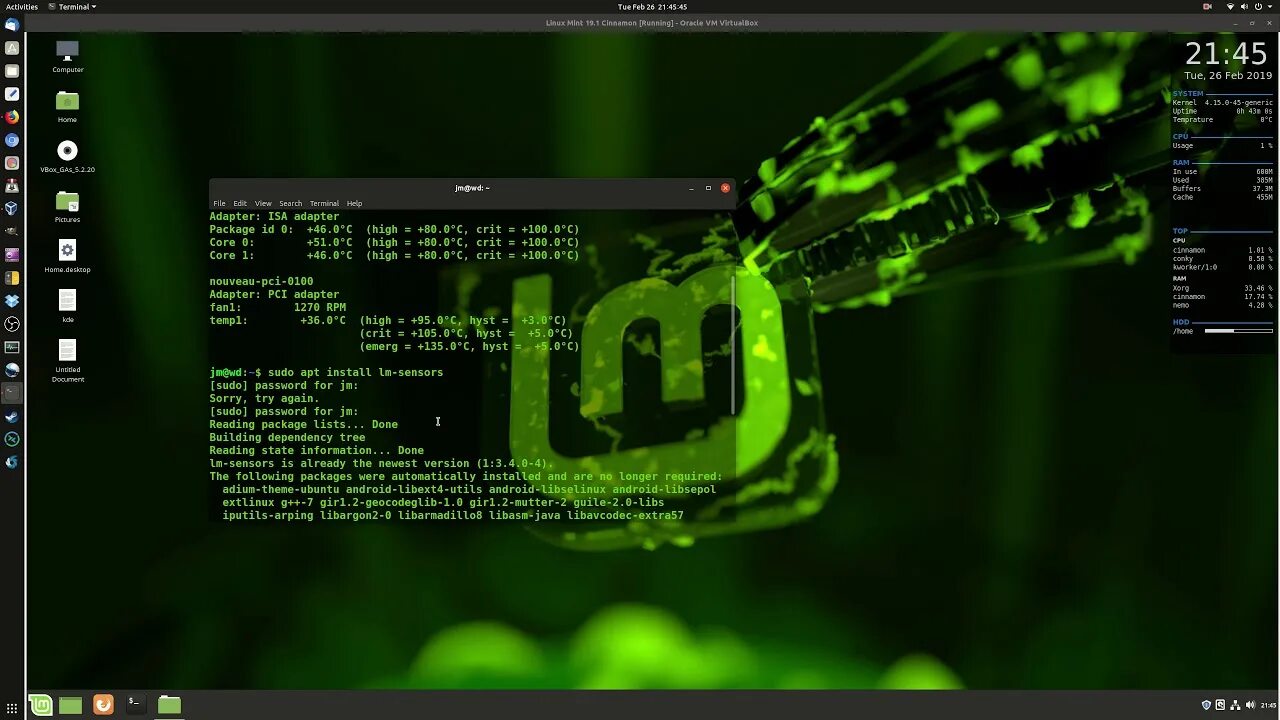This screenshot has width=1280, height=720.
Task: Open VirtualBox from the dock
Action: coord(12,209)
